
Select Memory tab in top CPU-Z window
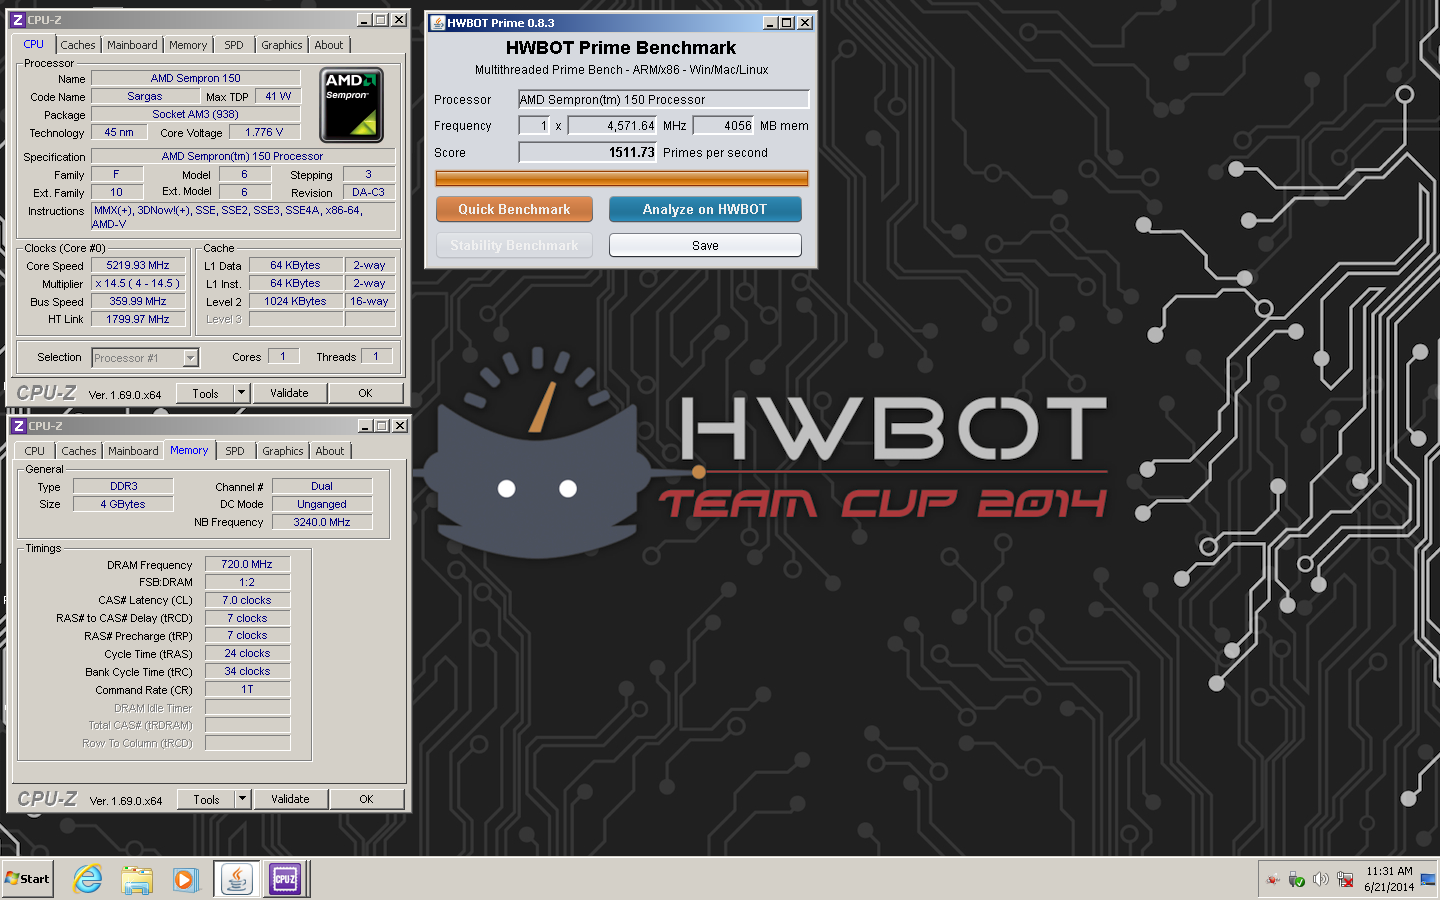click(188, 45)
